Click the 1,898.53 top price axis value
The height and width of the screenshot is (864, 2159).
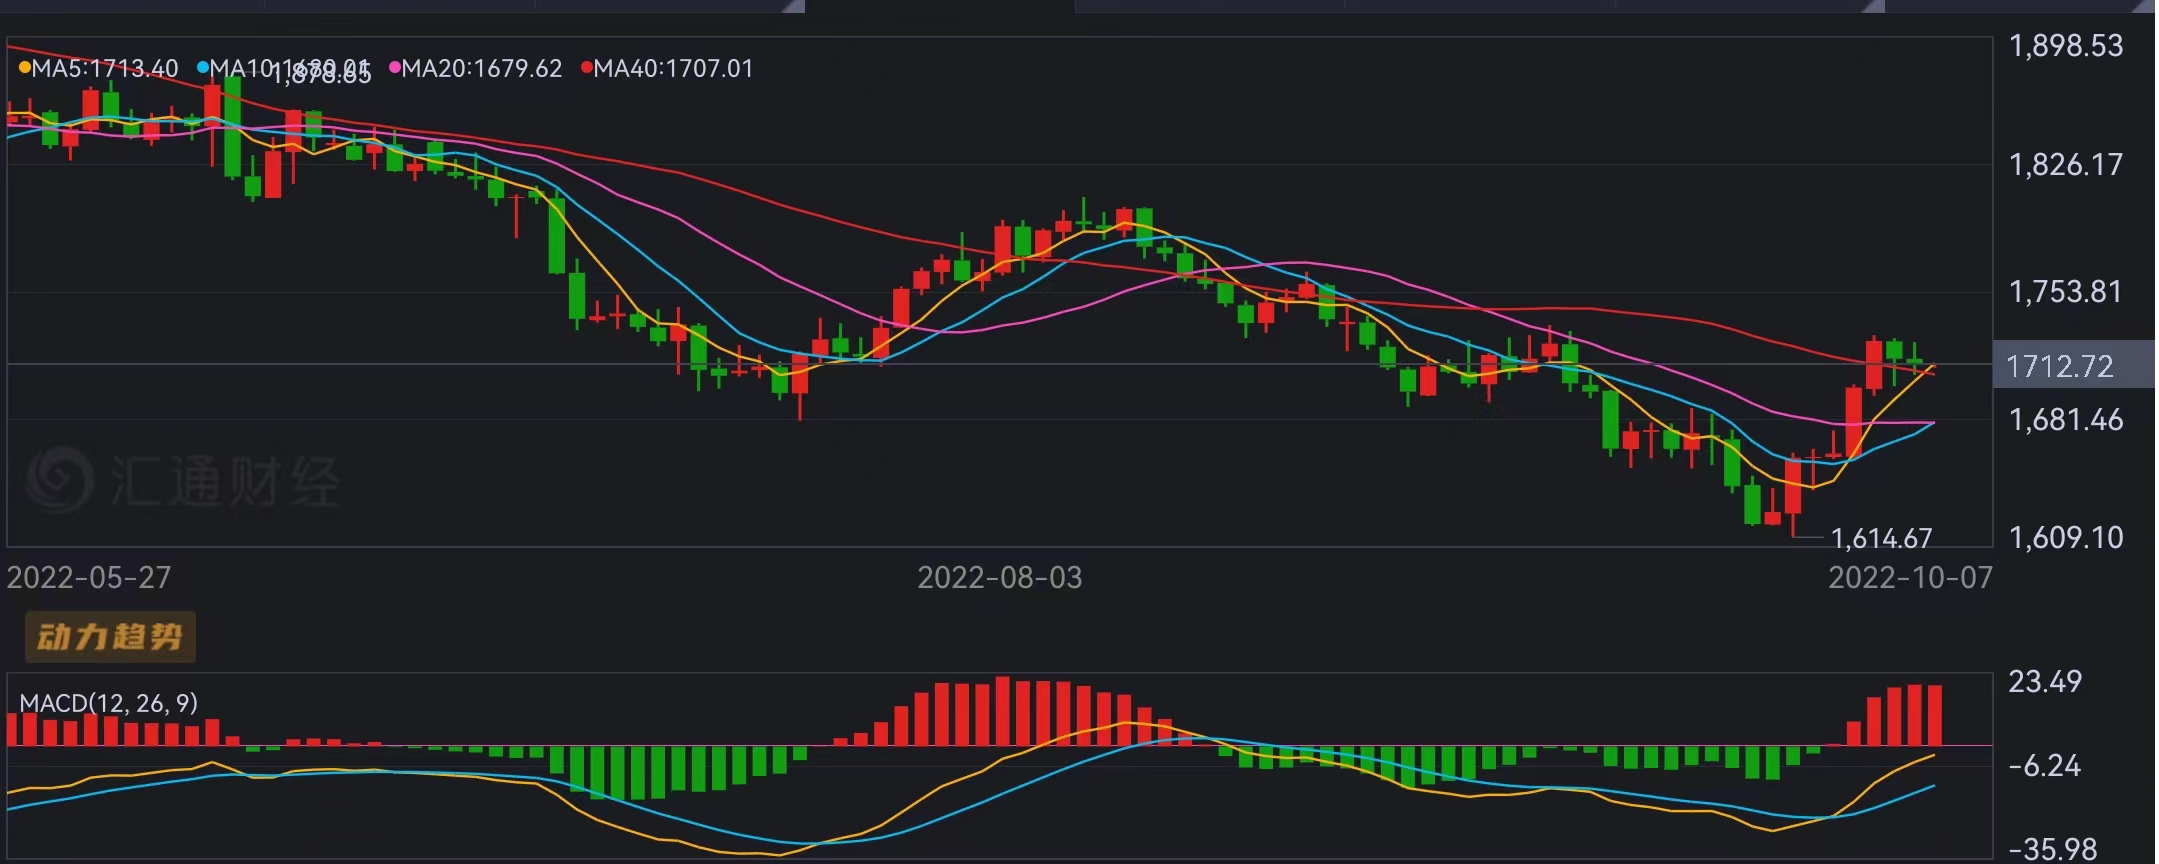(x=2065, y=46)
